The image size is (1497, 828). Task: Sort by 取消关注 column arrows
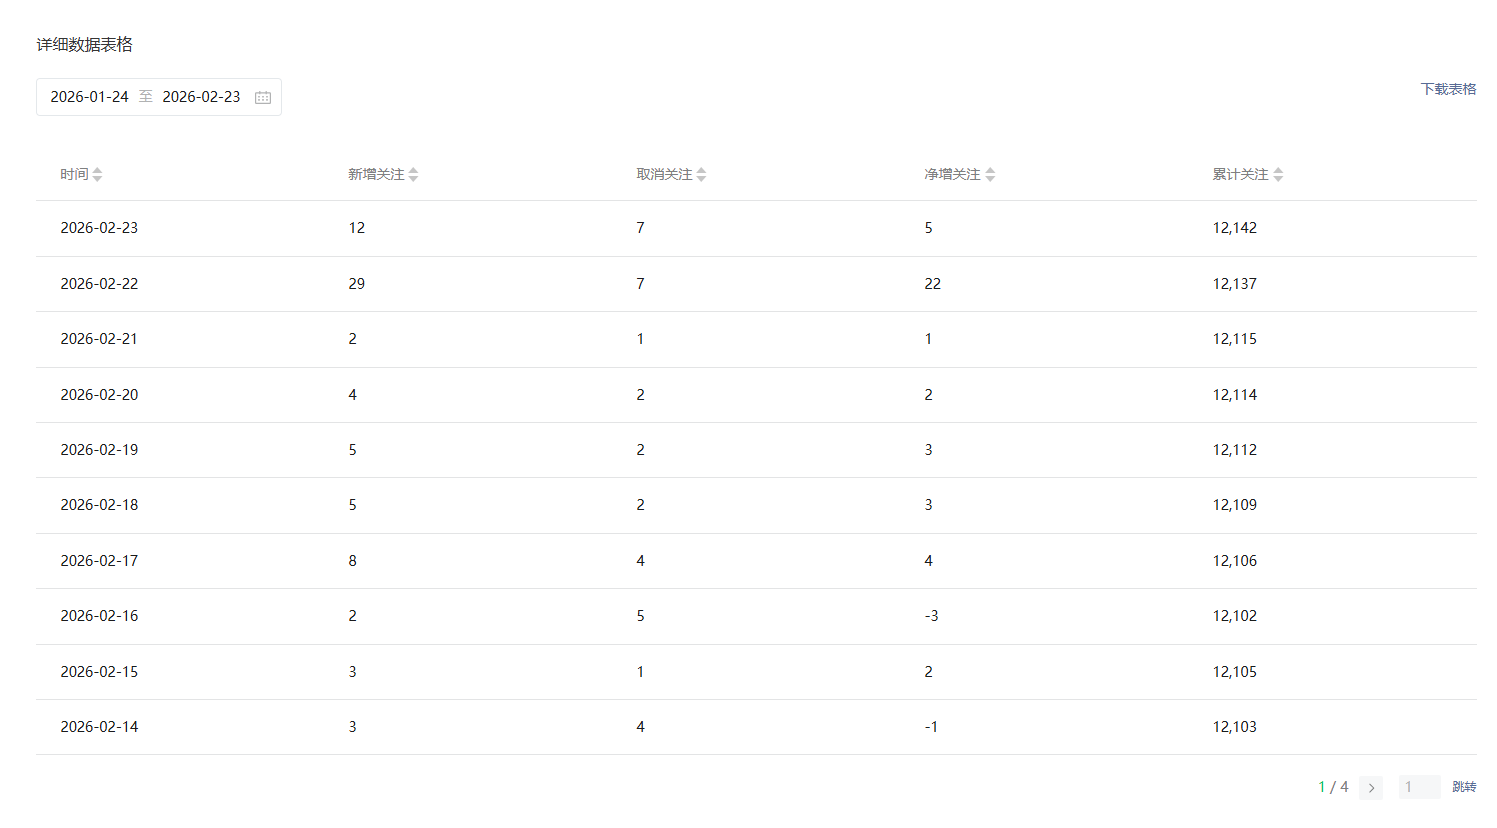pyautogui.click(x=701, y=175)
